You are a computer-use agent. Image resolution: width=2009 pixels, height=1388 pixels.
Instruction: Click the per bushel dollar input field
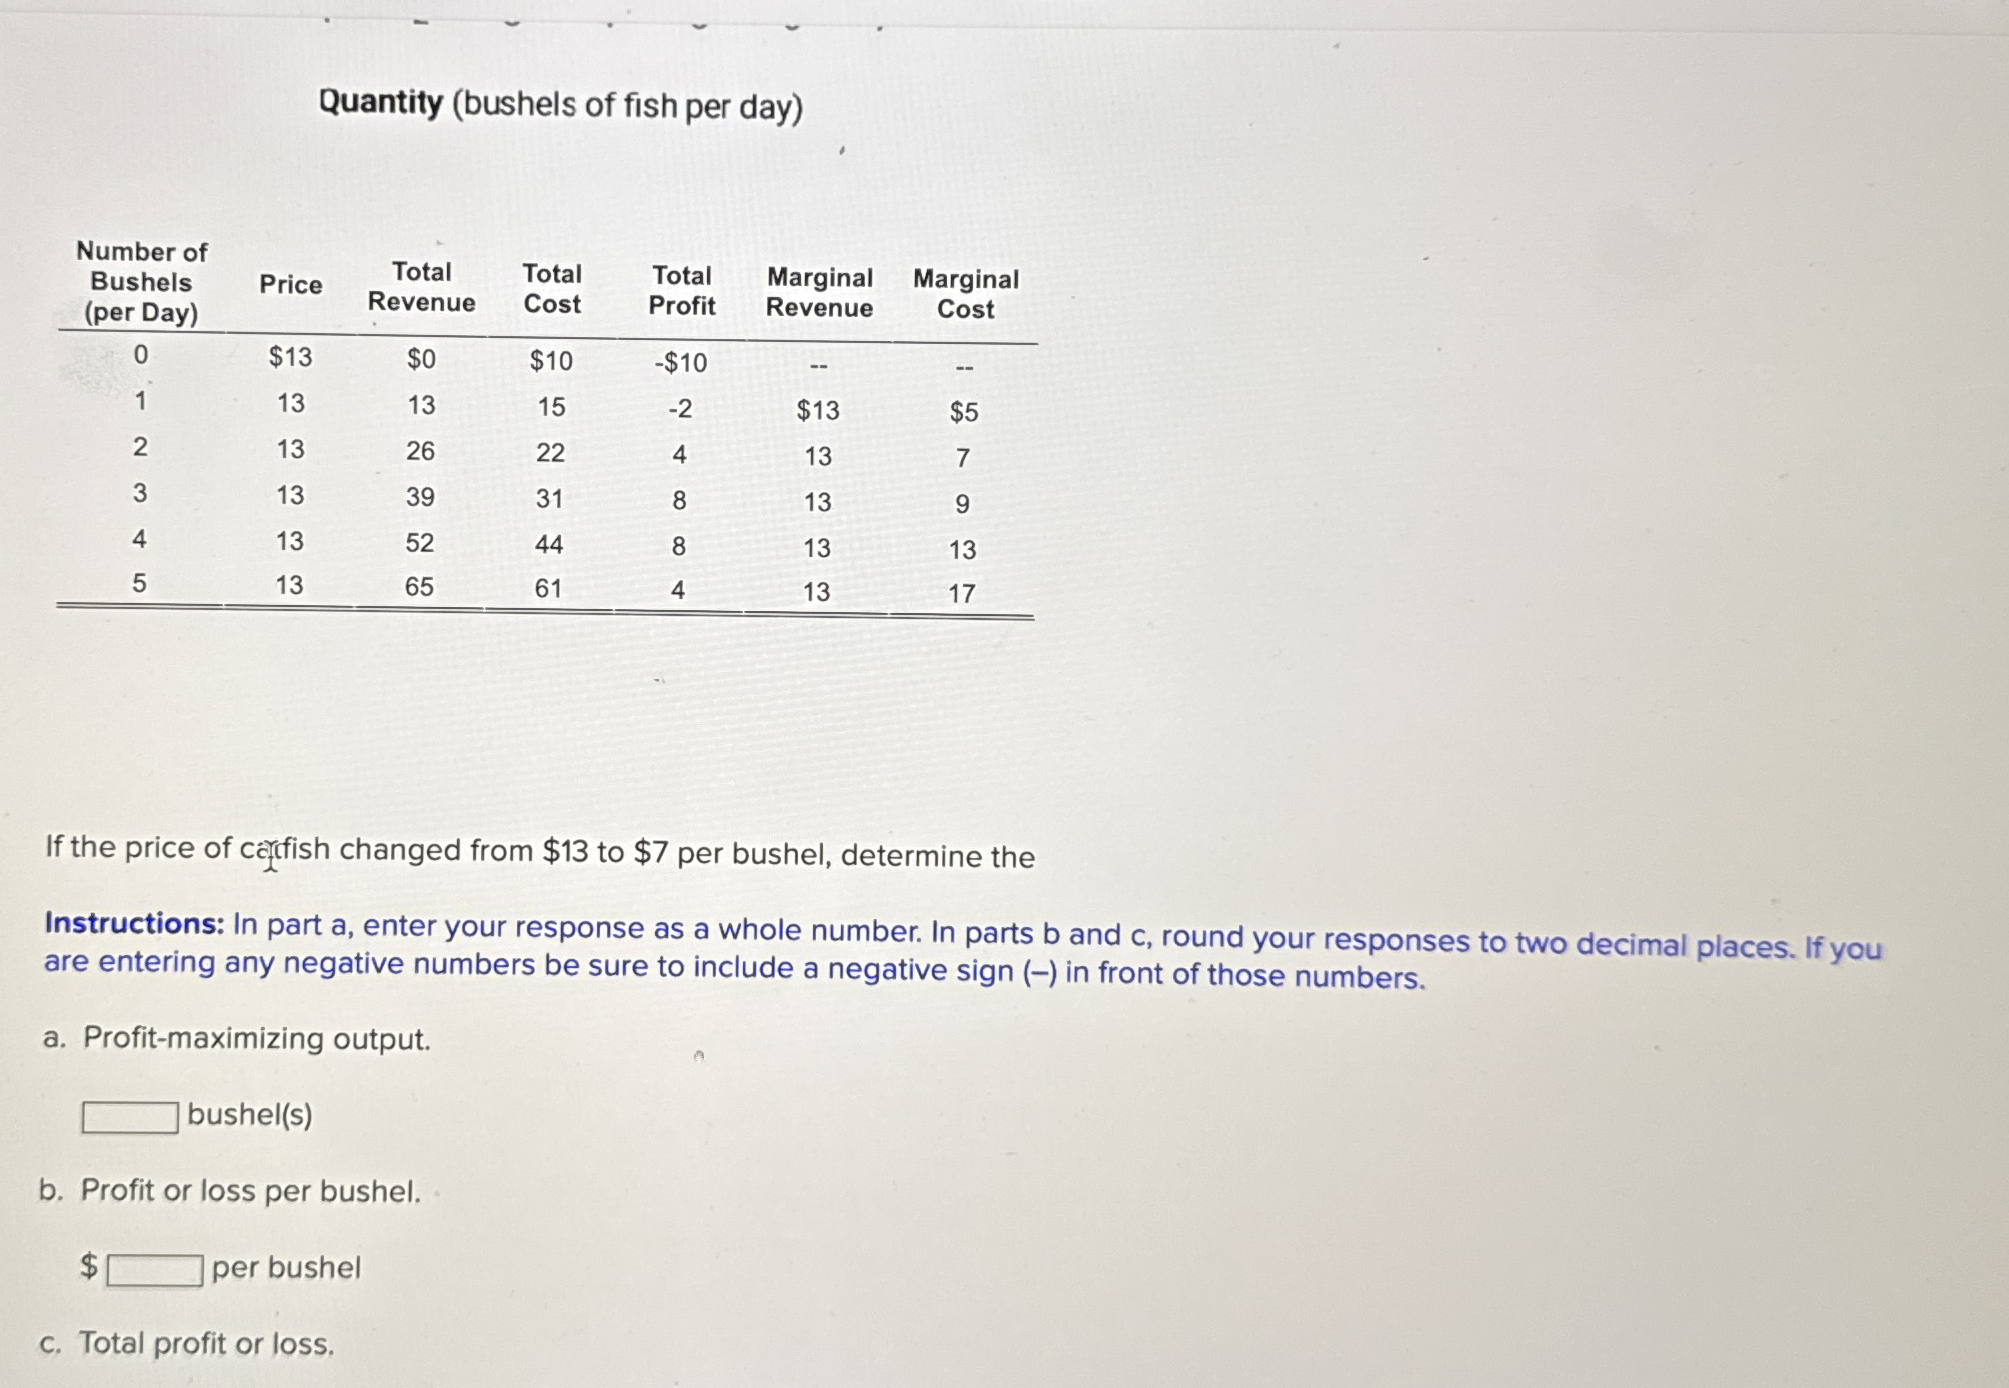click(x=152, y=1268)
